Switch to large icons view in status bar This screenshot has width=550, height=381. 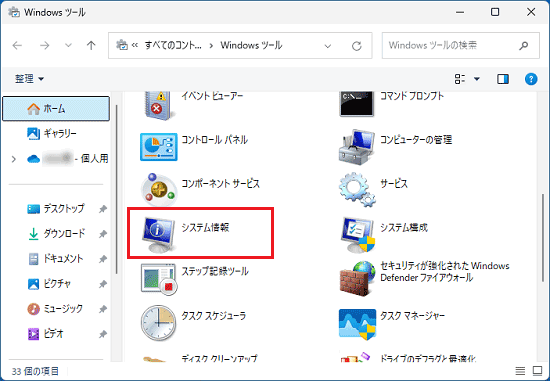[x=537, y=371]
